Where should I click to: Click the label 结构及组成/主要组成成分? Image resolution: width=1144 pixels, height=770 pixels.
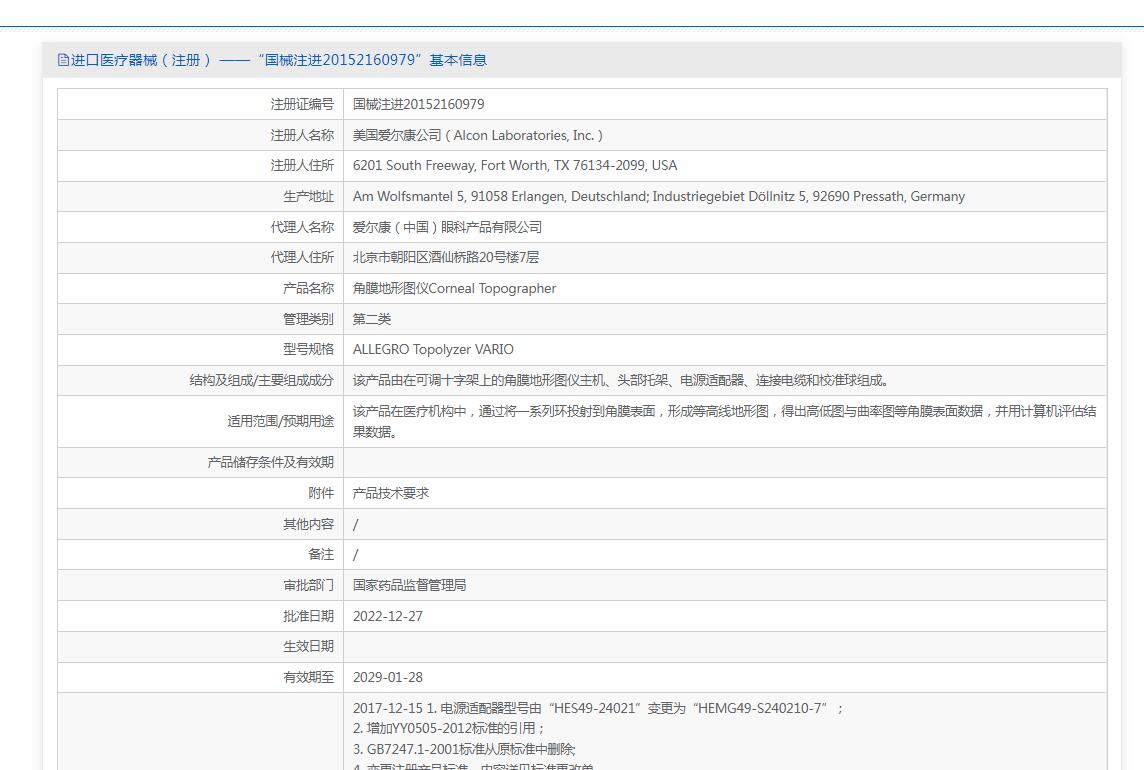pos(261,380)
